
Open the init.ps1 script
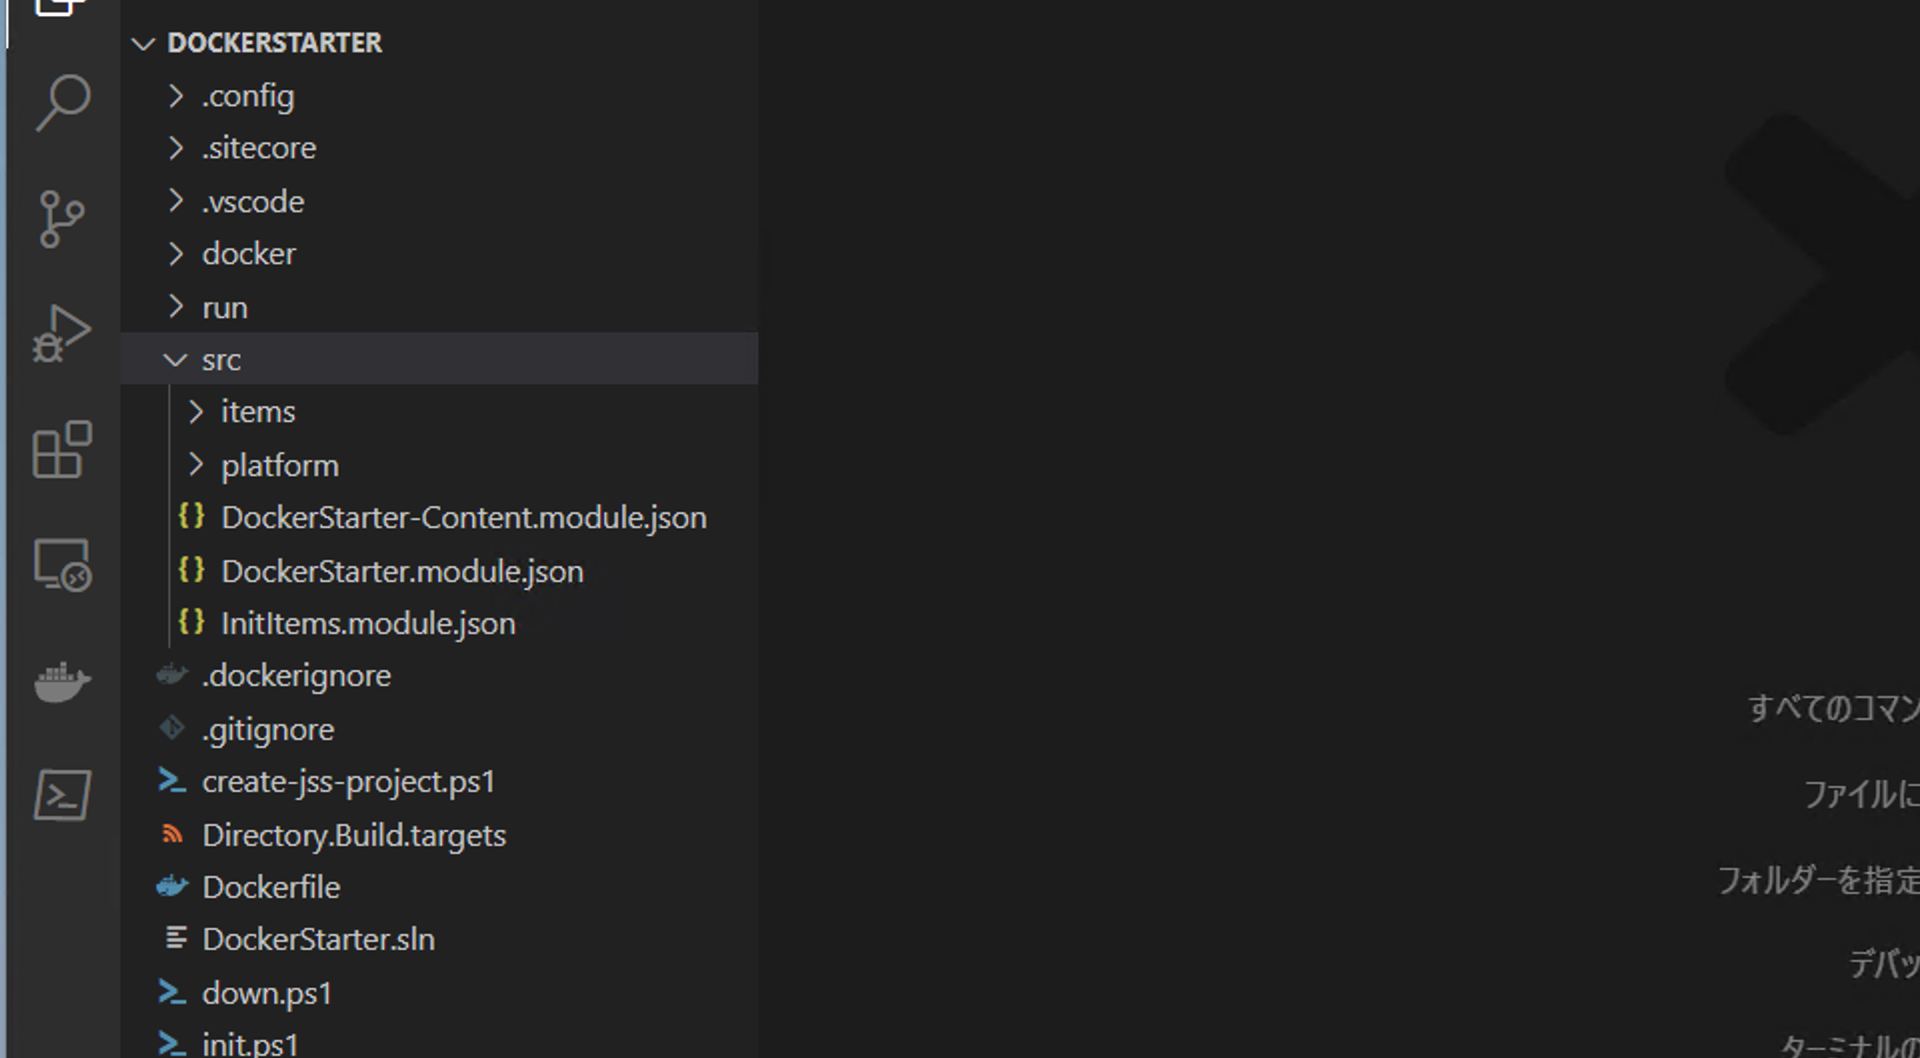coord(250,1044)
